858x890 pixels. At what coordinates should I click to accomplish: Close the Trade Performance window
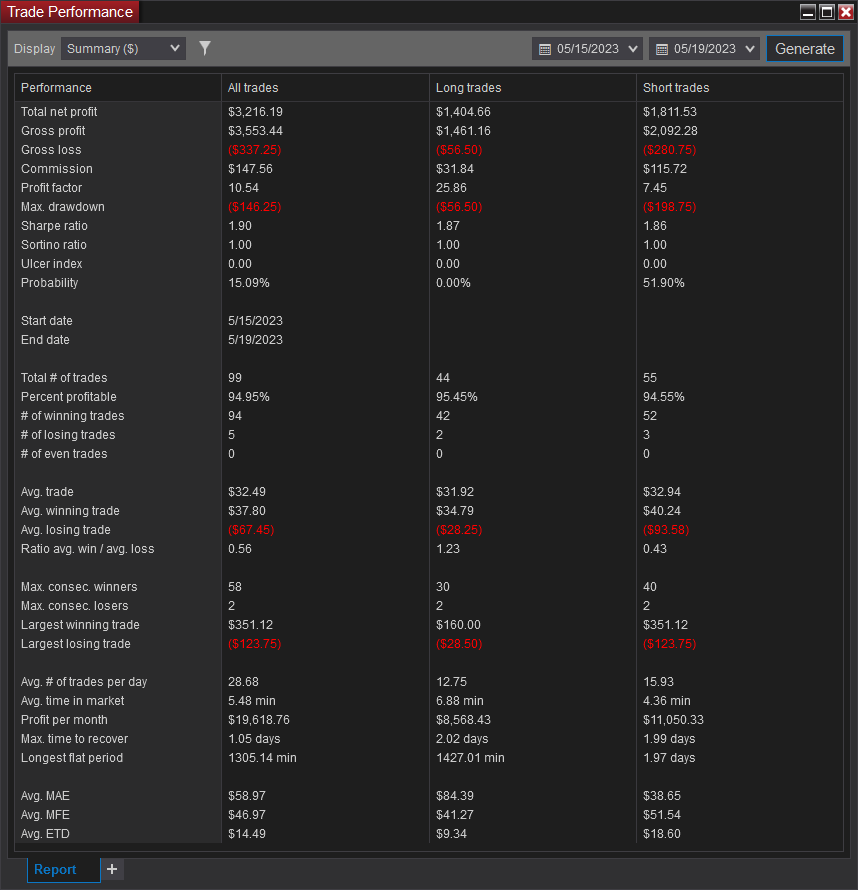tap(846, 12)
